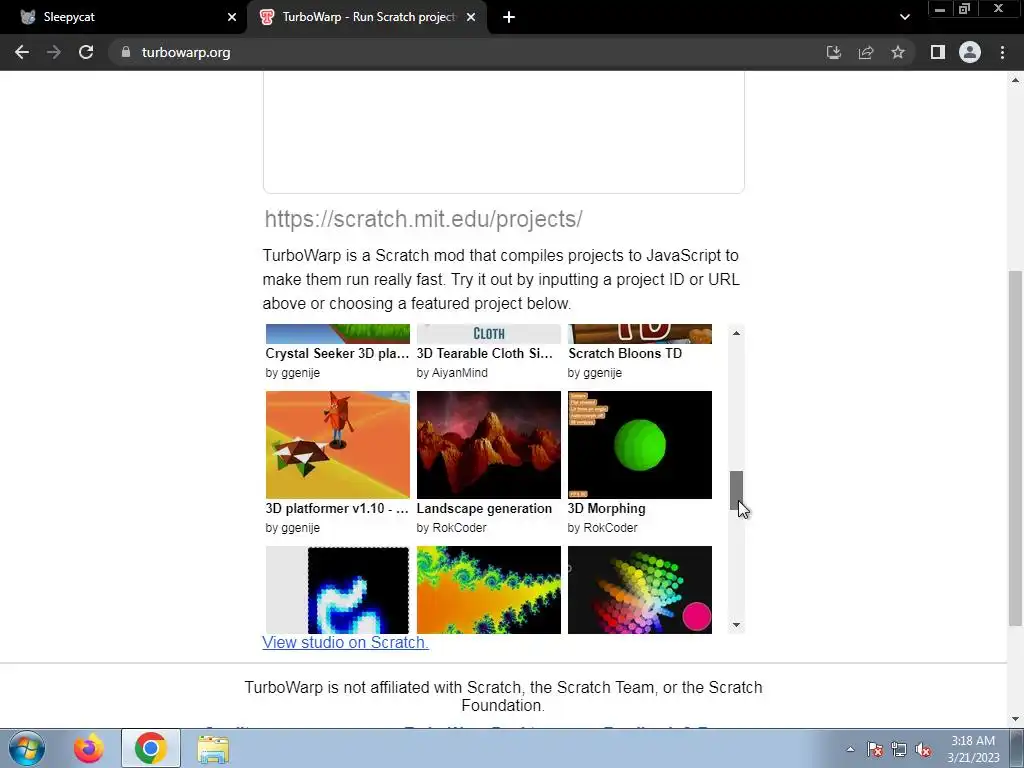Open the Landscape generation thumbnail
1024x768 pixels.
pyautogui.click(x=488, y=445)
